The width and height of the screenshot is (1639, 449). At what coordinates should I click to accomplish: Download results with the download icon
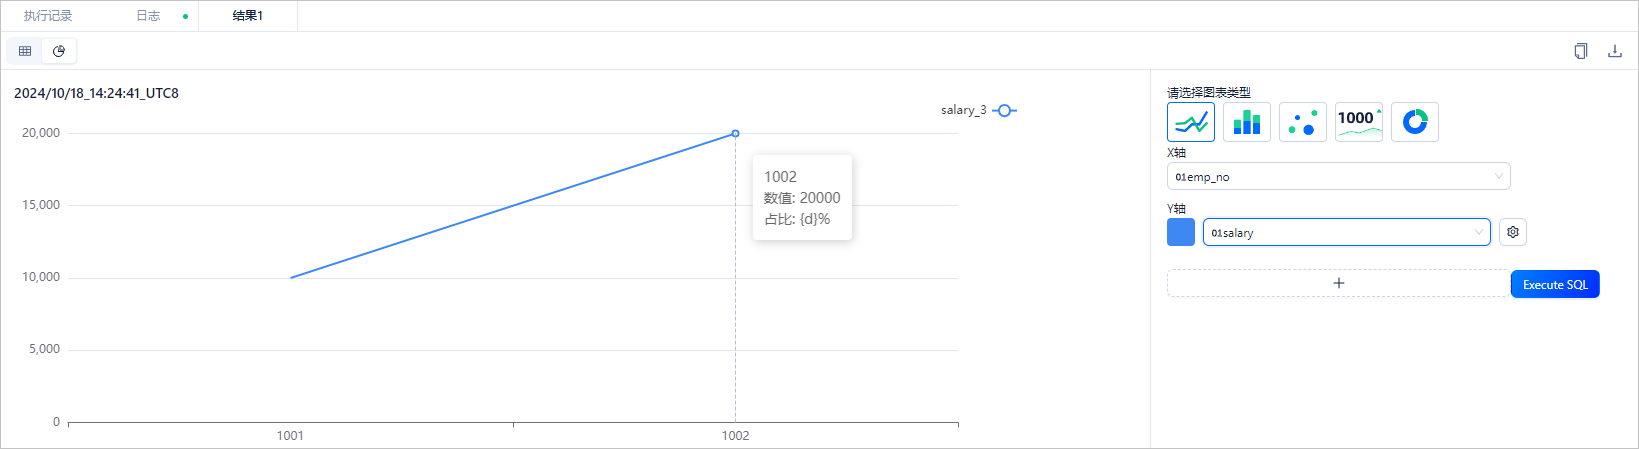point(1614,51)
